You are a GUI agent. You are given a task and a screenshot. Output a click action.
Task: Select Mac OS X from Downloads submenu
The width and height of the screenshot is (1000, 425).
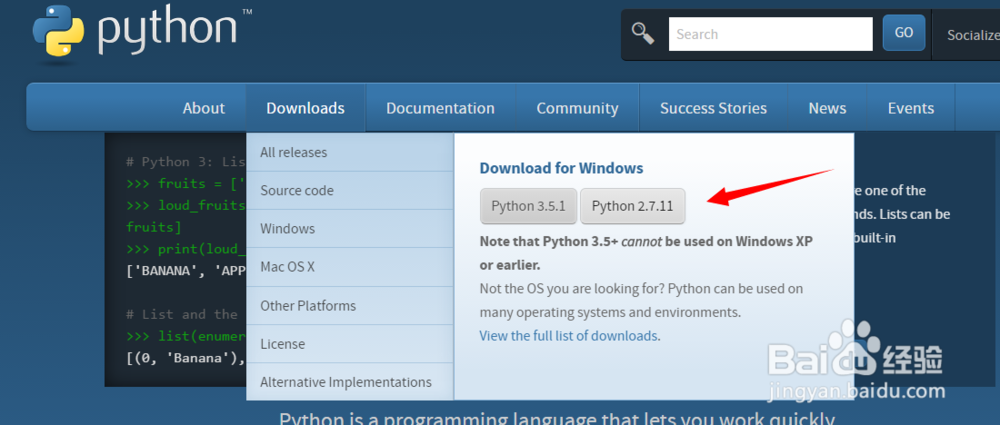tap(349, 267)
